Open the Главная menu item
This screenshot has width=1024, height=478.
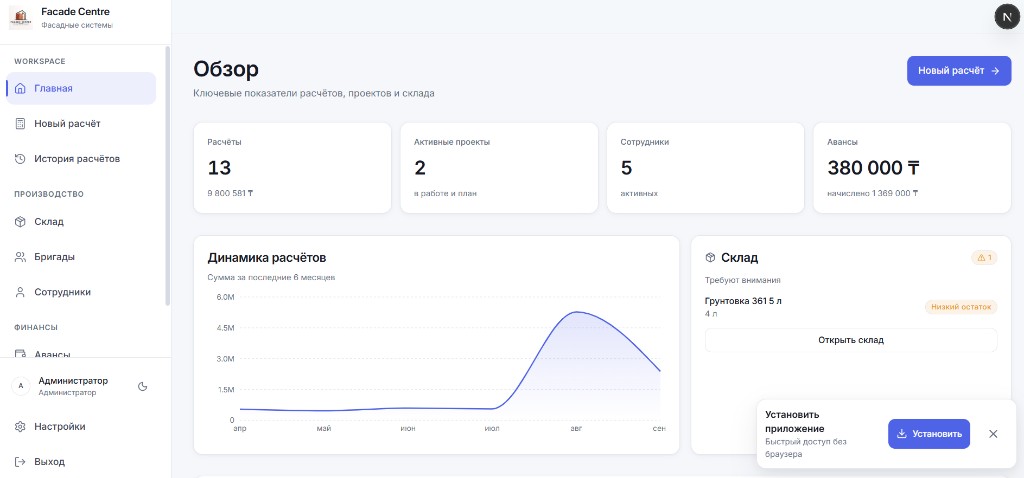coord(81,88)
